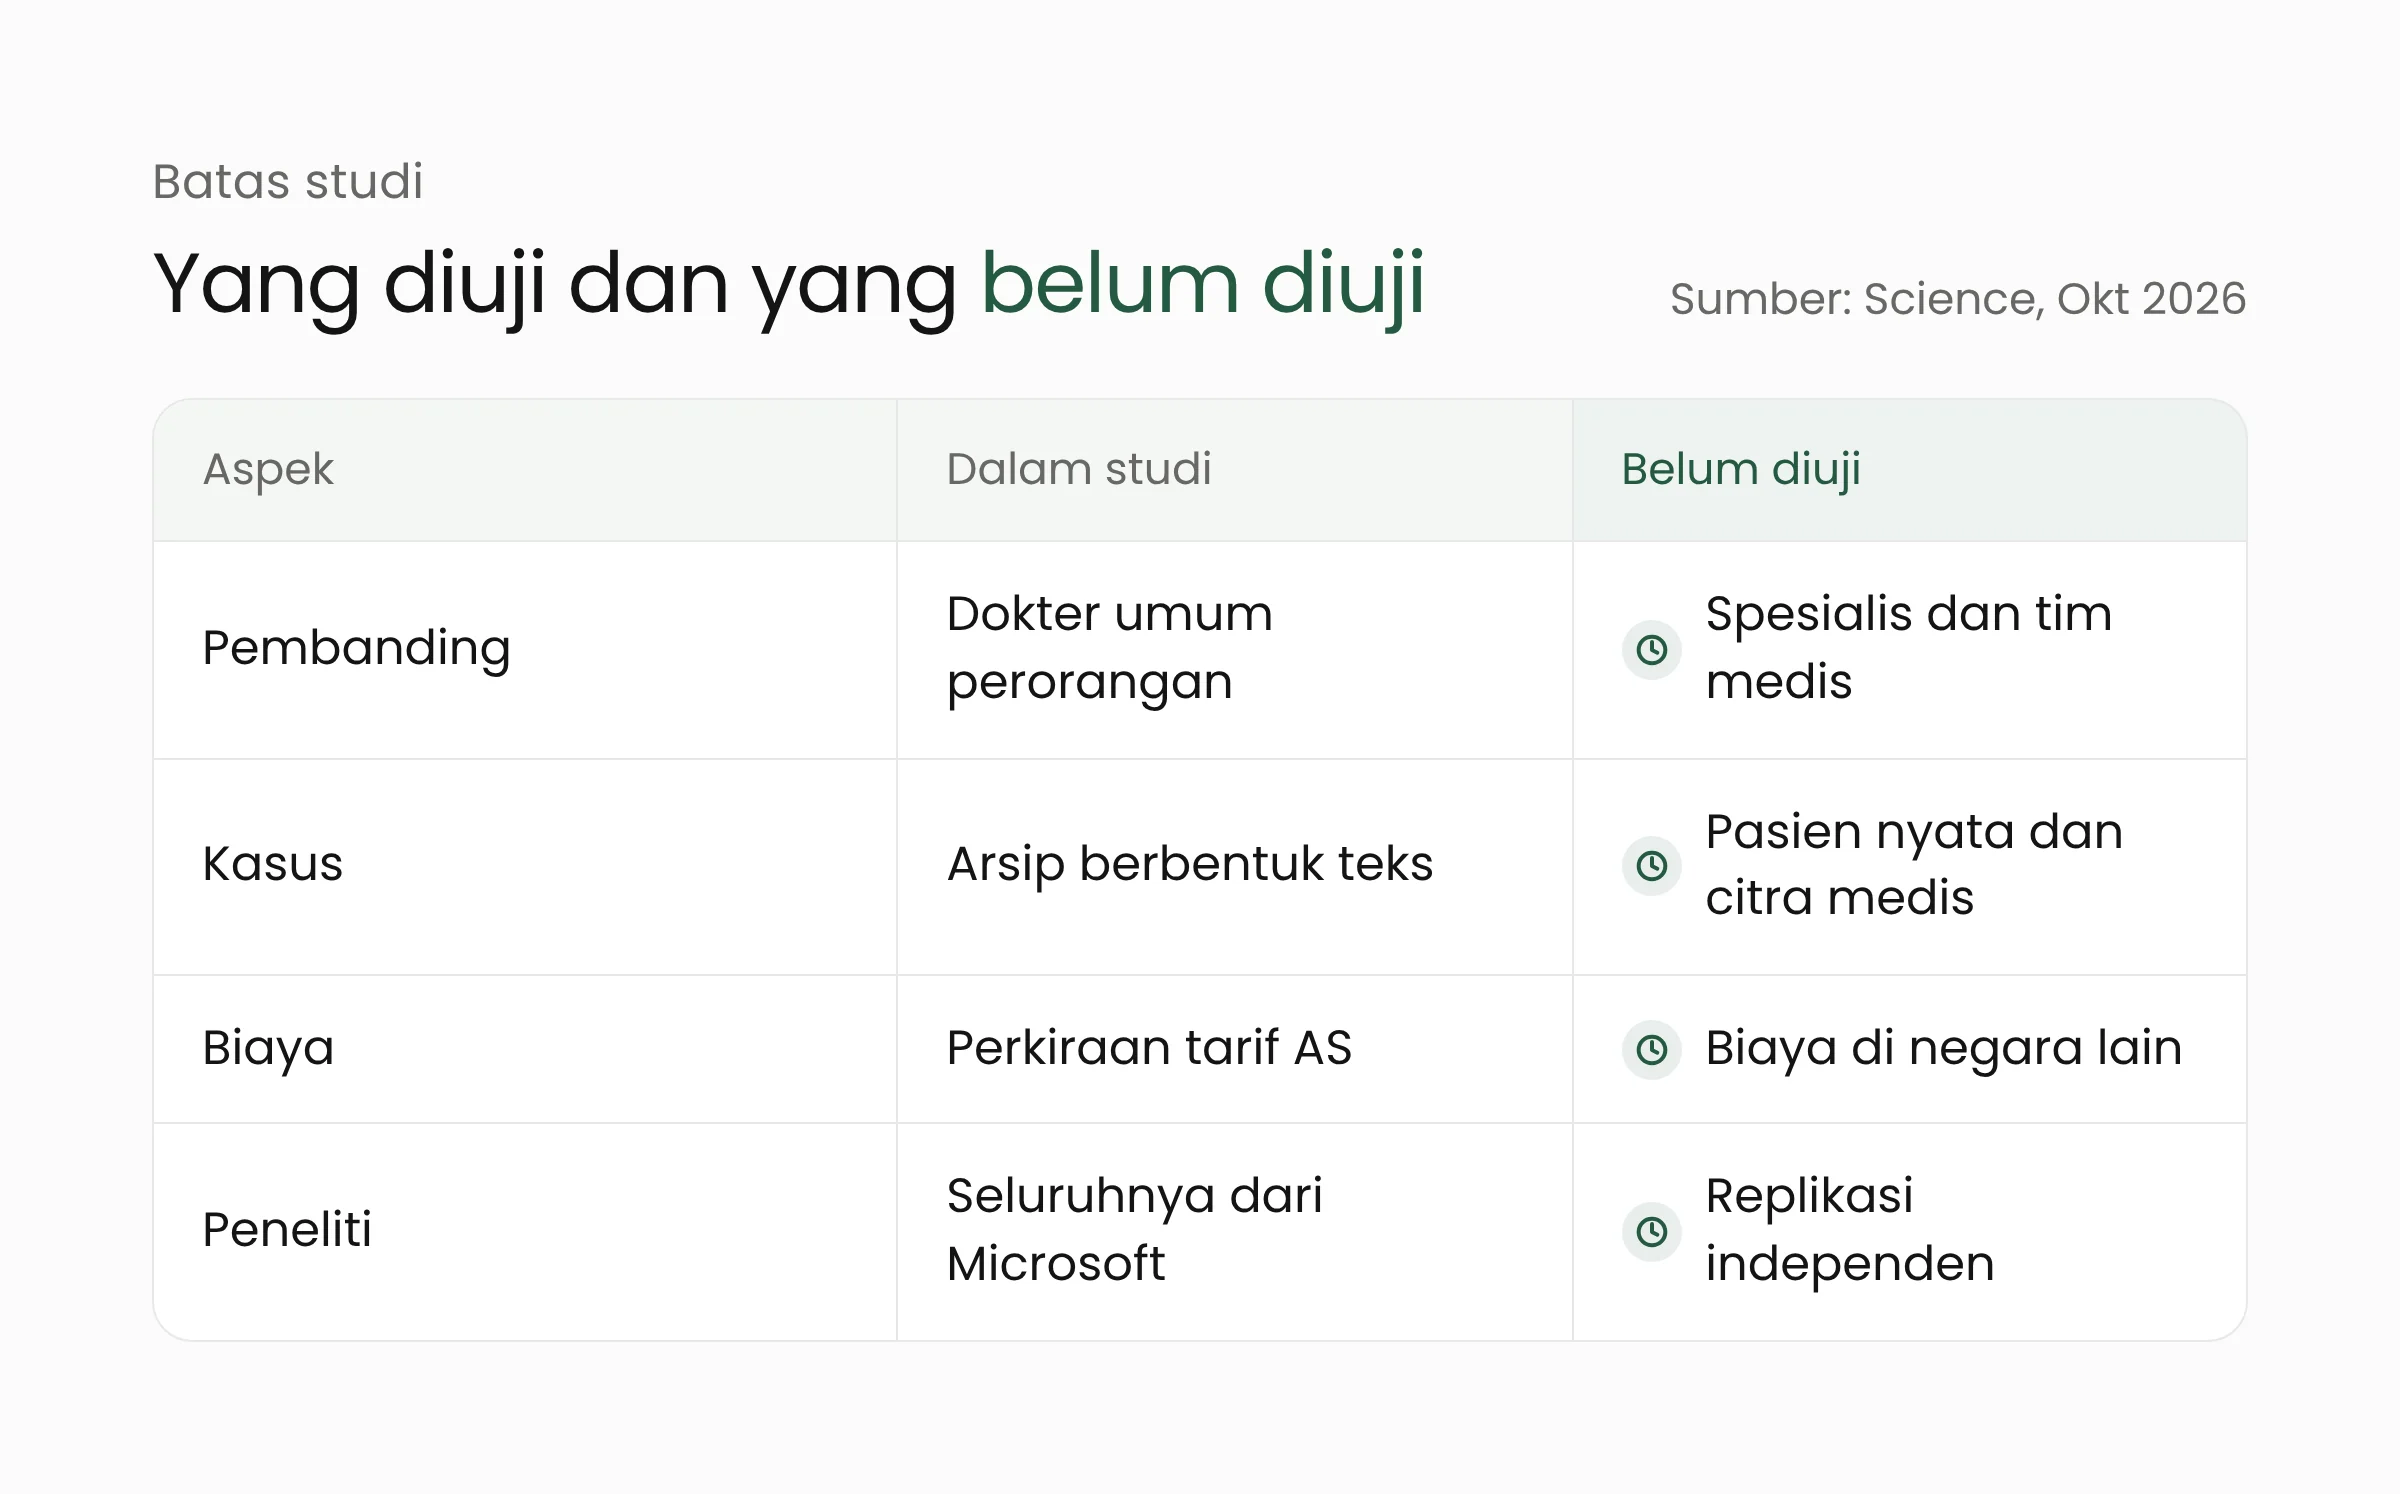Click the Spesialis dan tim medis text
The image size is (2400, 1494).
(1909, 648)
